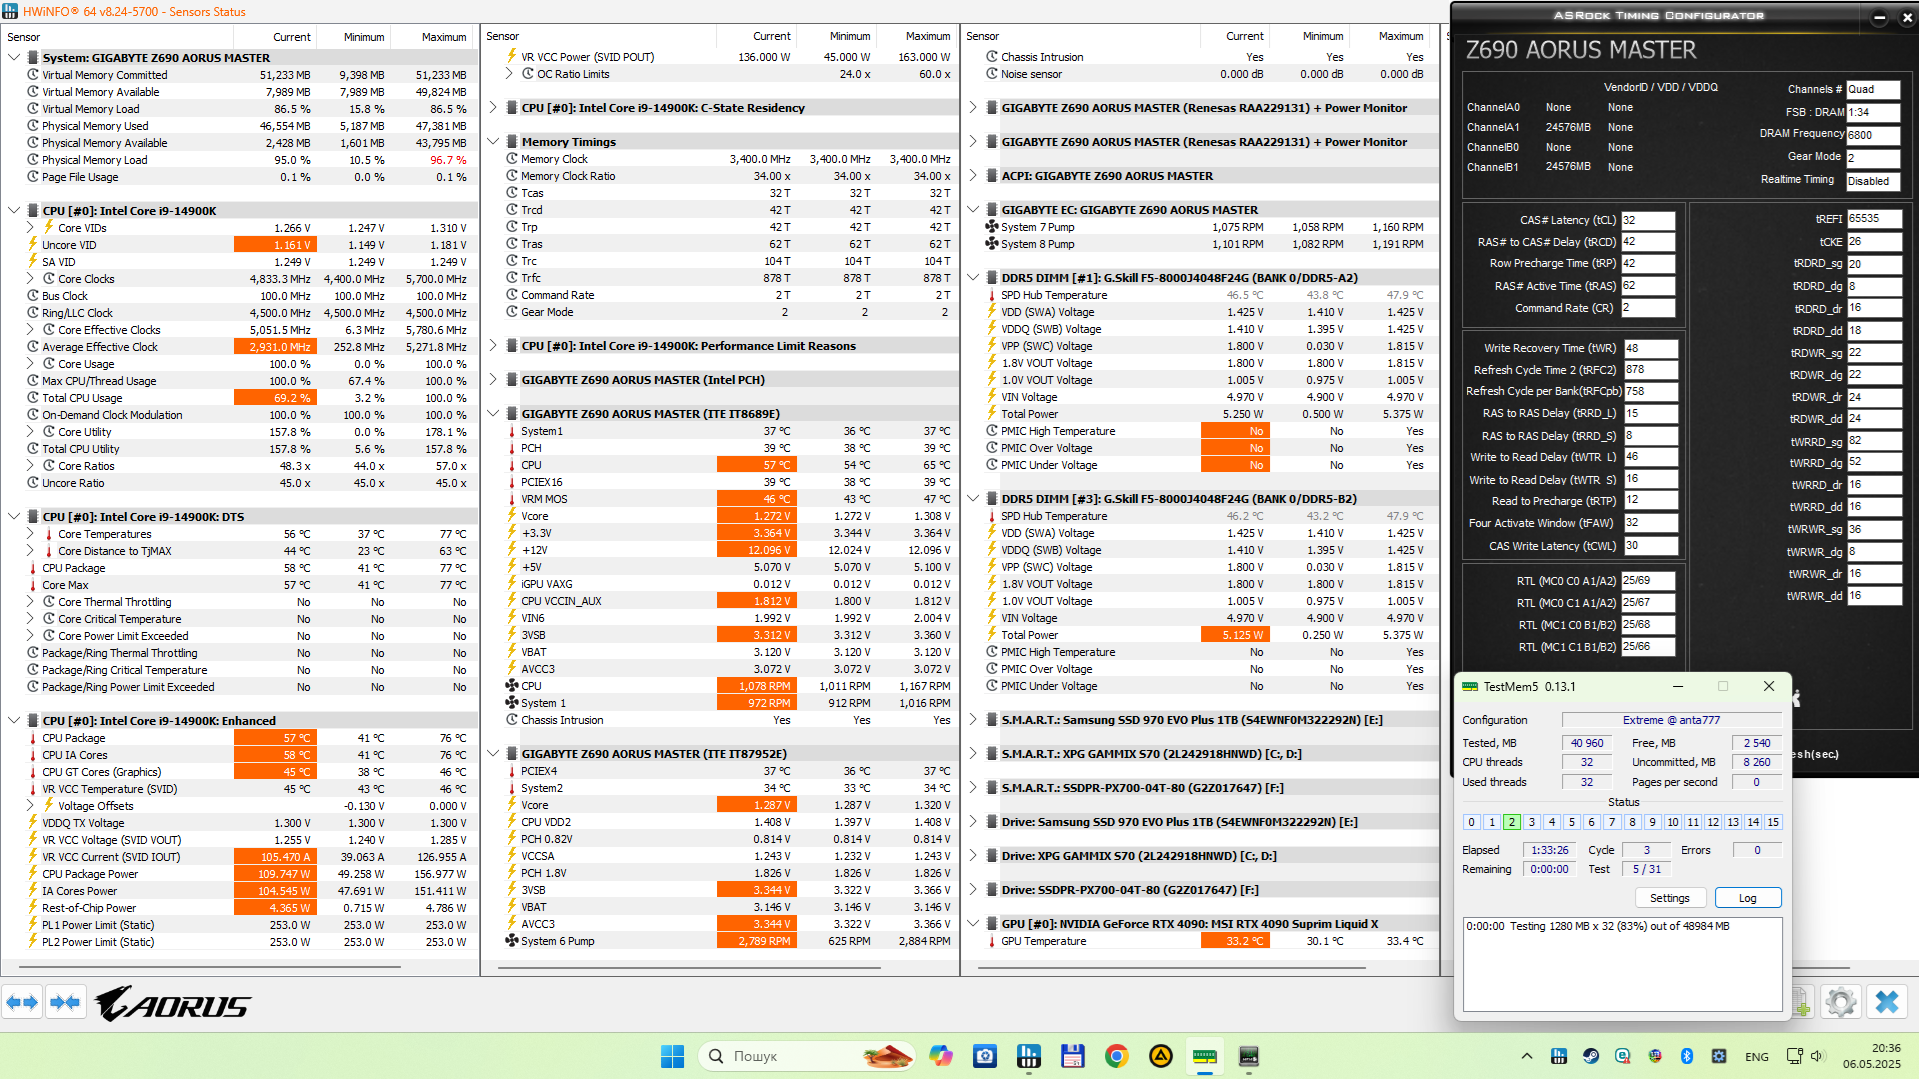
Task: Expand the Core Clocks row
Action: (30, 279)
